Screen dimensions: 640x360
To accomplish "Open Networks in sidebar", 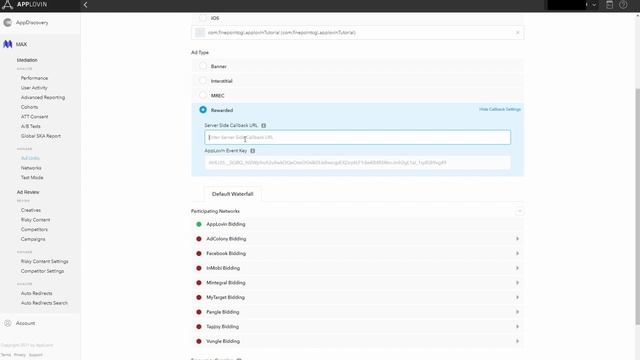I will [31, 168].
